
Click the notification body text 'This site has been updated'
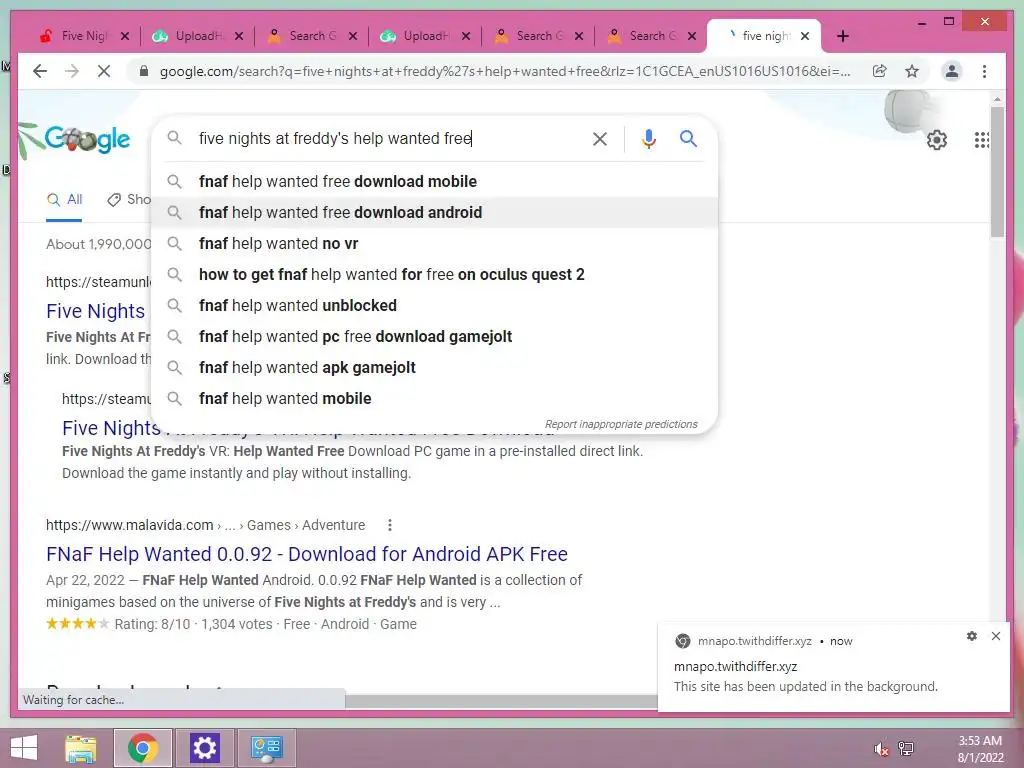(805, 687)
